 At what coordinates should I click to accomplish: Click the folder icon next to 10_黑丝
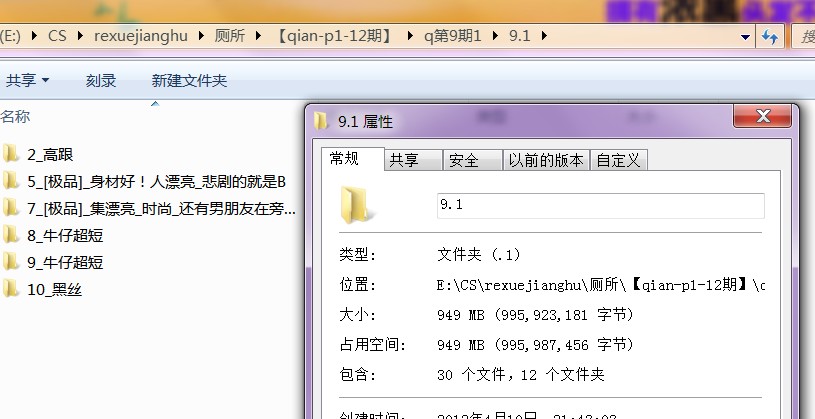point(12,290)
